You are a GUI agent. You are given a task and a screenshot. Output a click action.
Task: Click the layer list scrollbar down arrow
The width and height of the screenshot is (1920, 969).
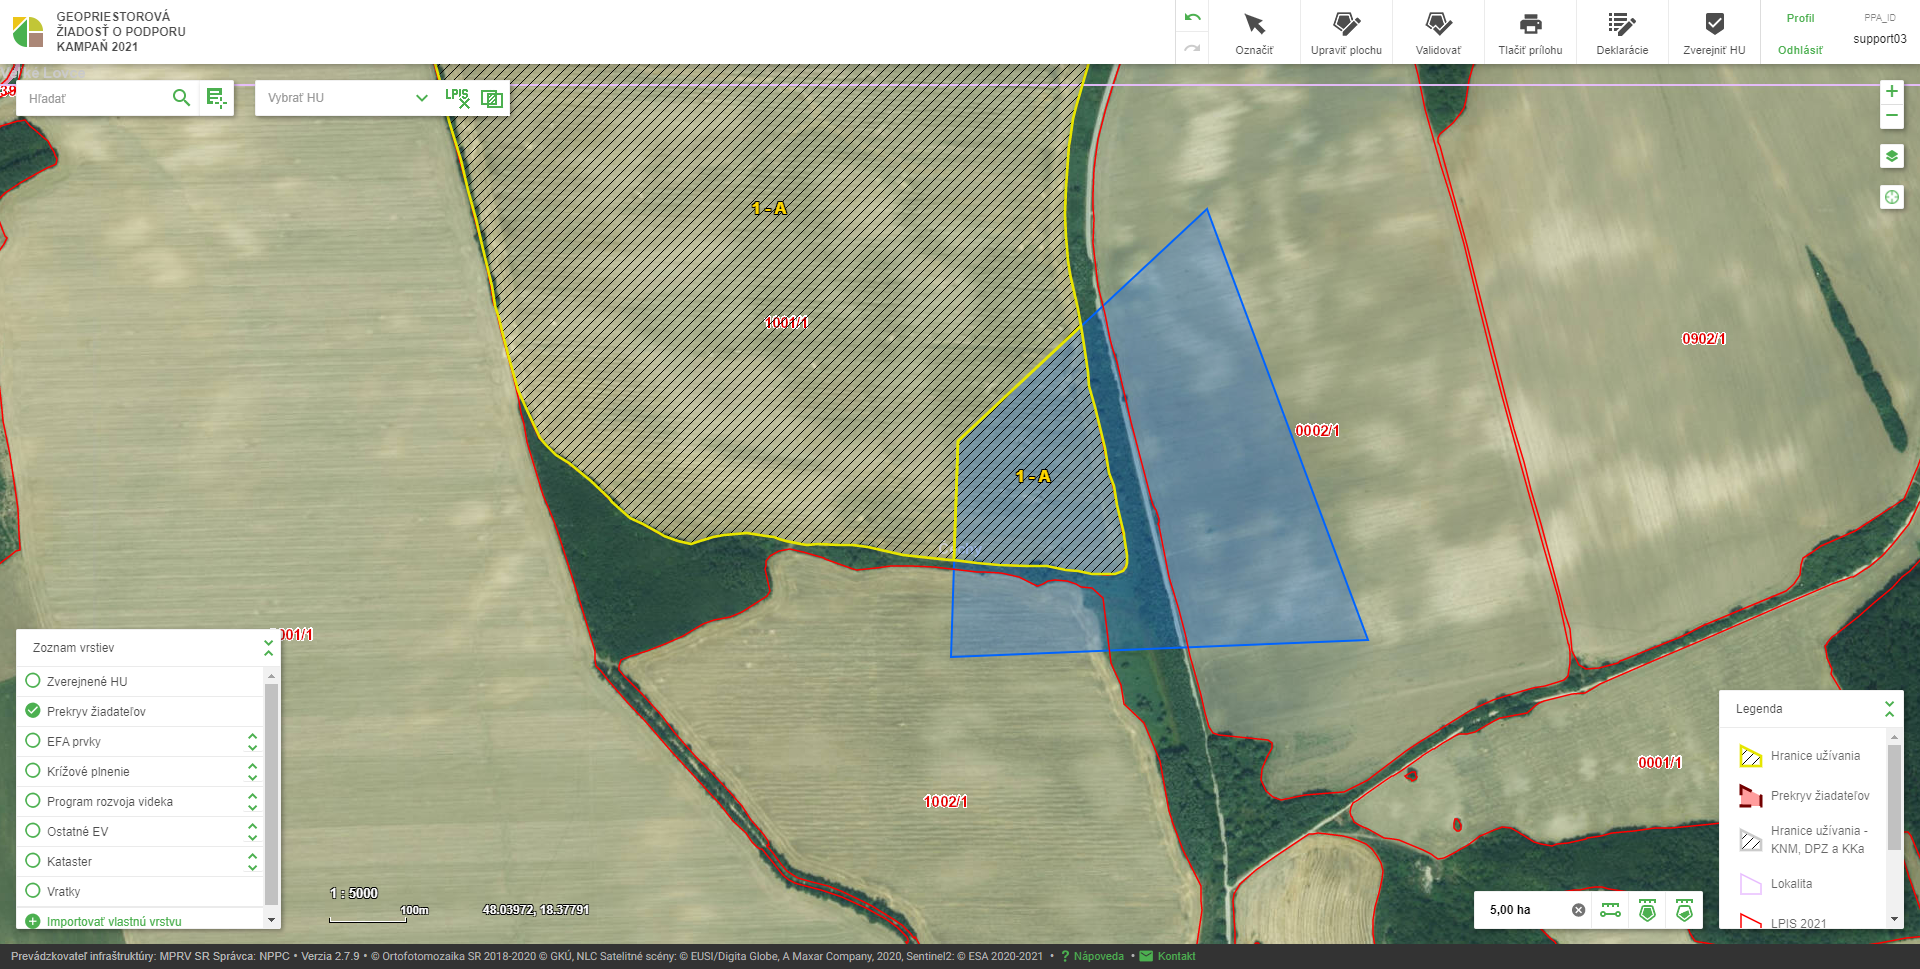click(x=271, y=919)
